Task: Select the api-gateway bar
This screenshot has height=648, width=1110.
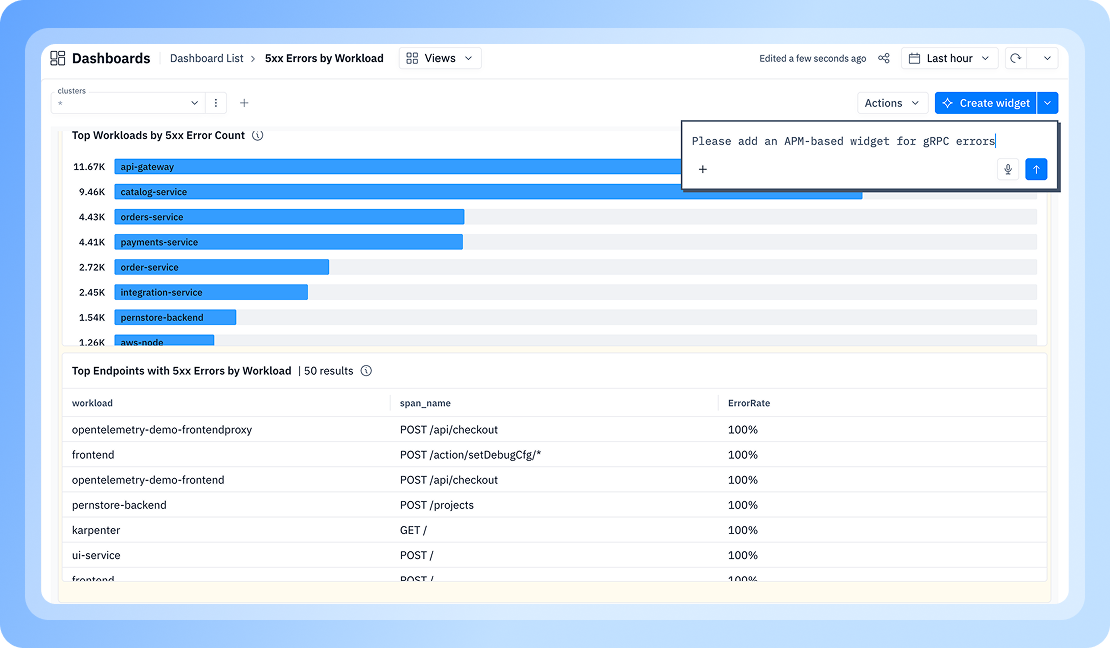Action: (x=398, y=166)
